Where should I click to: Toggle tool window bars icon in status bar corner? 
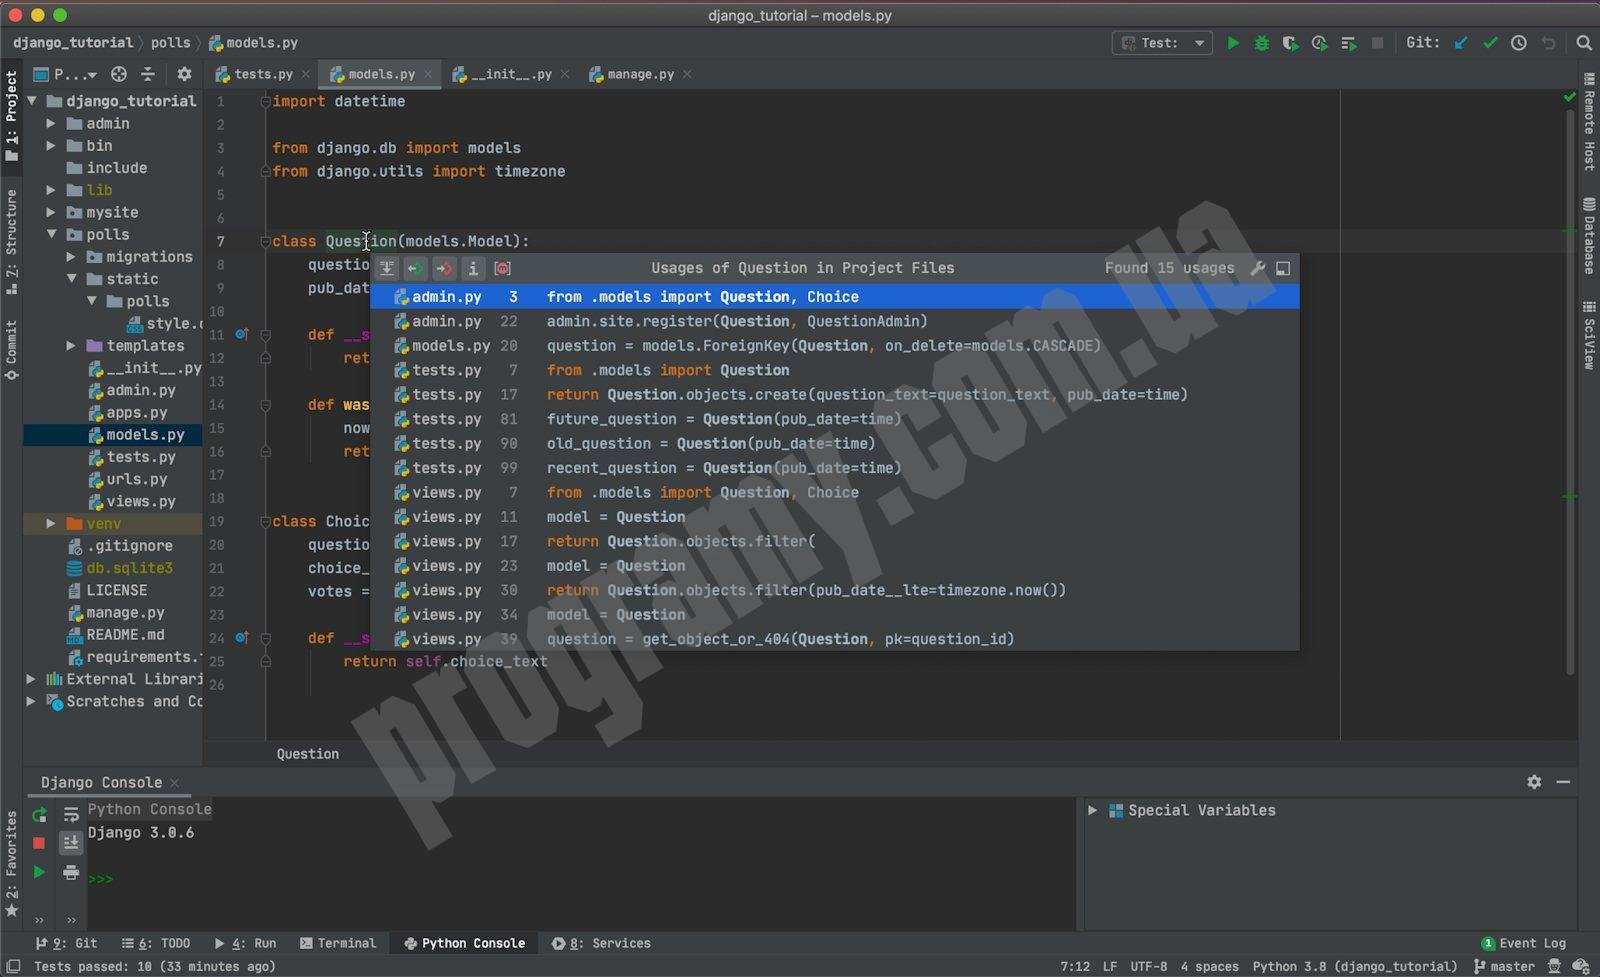pos(13,966)
